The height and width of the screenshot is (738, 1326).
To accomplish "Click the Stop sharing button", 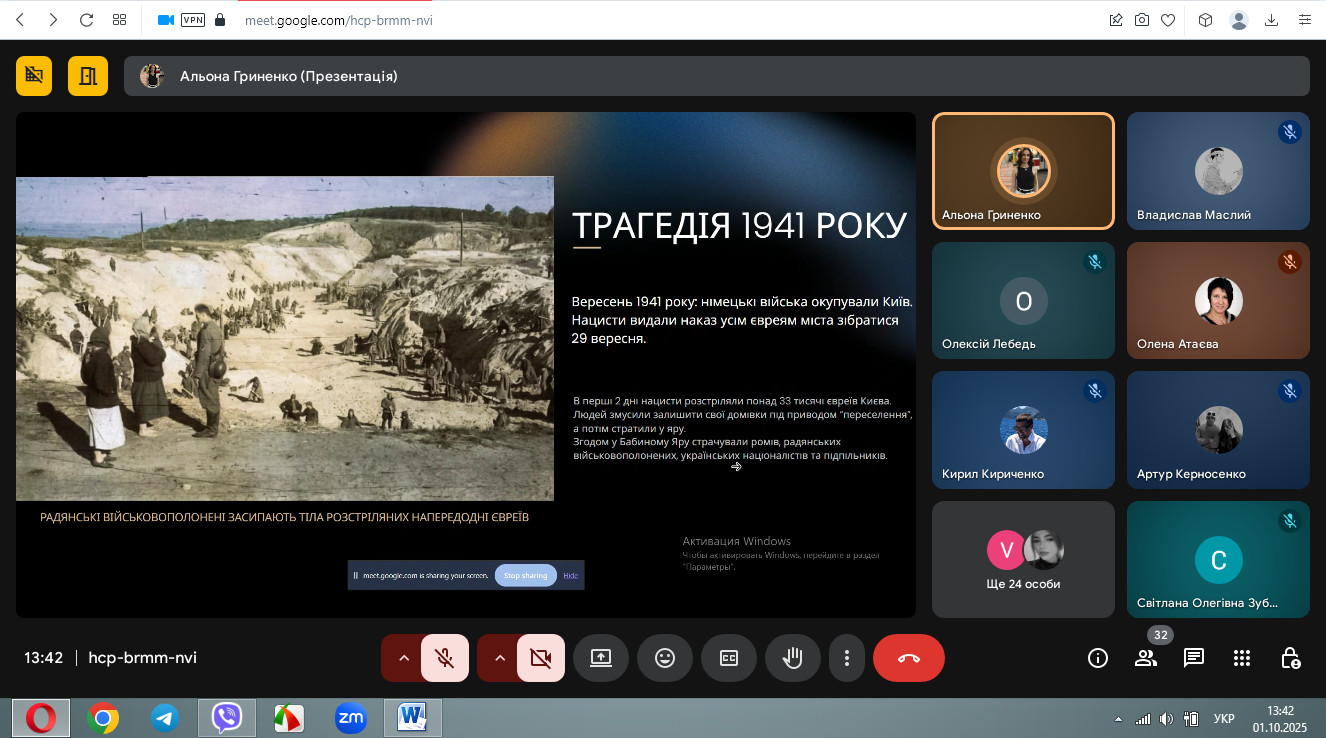I will [x=525, y=576].
